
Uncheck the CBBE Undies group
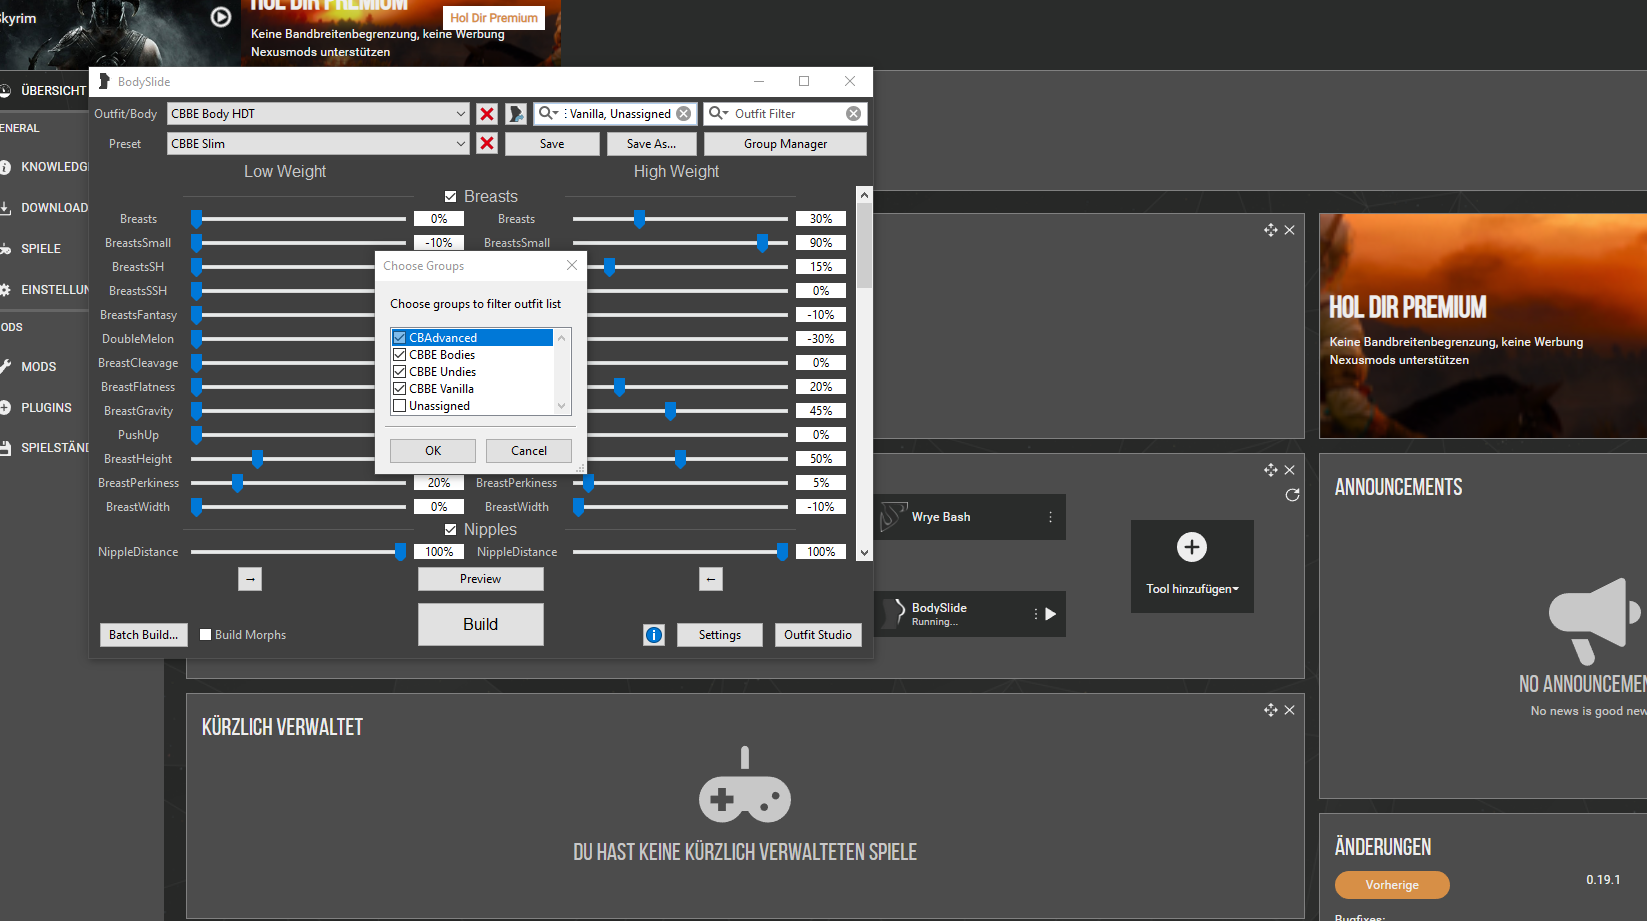400,372
